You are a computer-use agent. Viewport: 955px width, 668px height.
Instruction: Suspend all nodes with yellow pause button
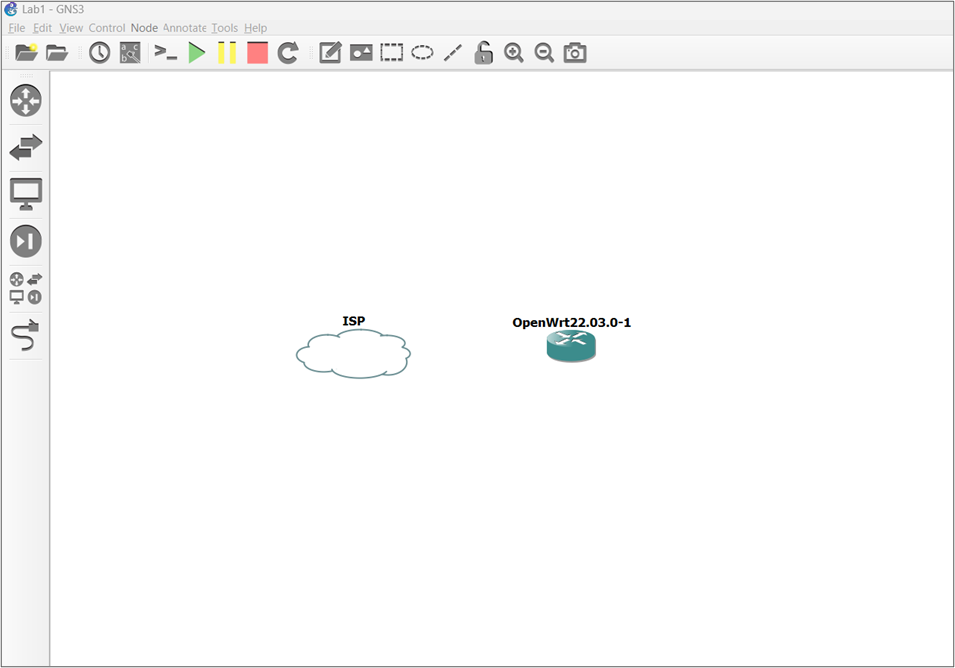[x=227, y=53]
